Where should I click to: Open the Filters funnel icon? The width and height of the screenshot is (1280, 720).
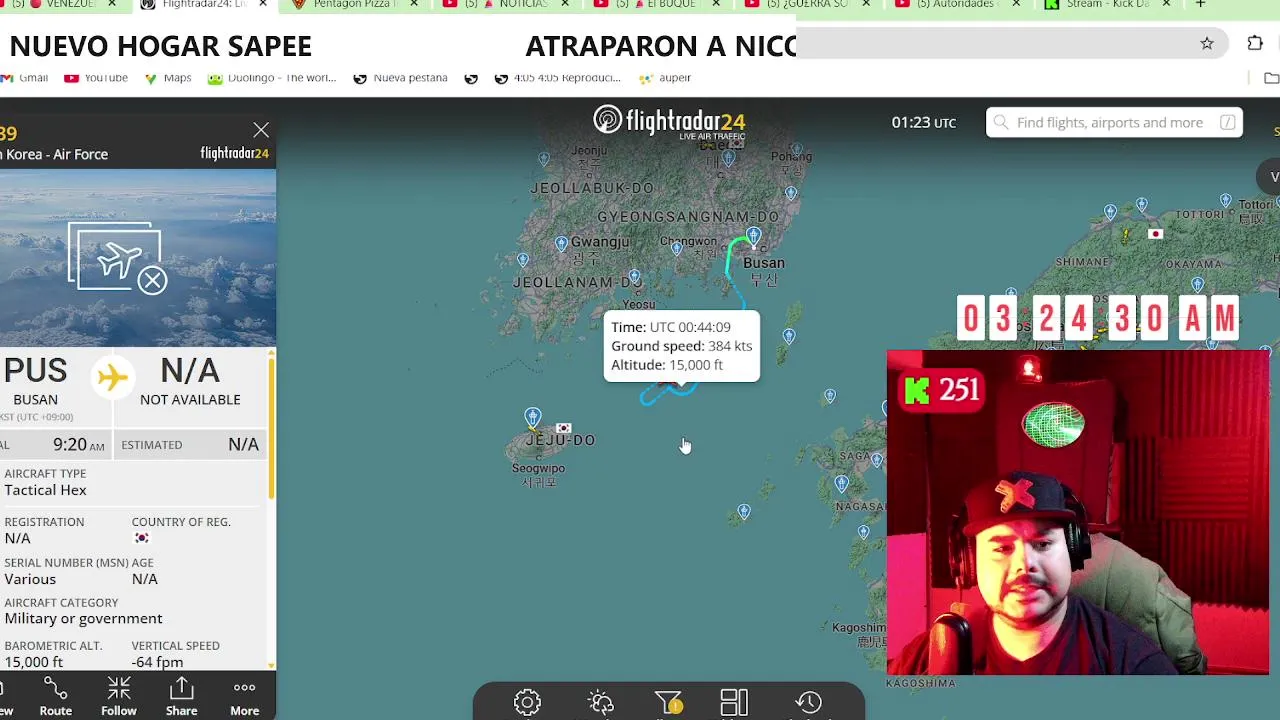pos(668,703)
